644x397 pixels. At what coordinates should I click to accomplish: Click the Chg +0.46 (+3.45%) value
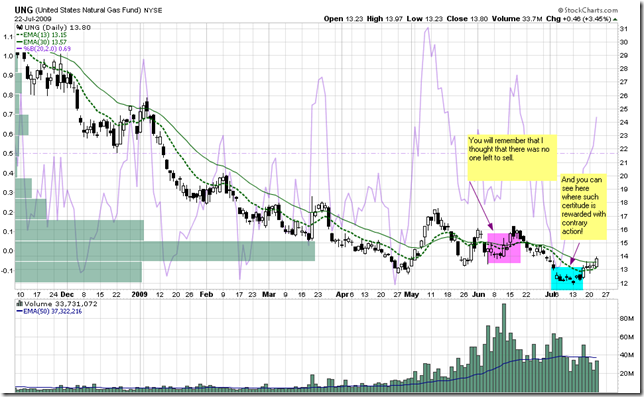click(578, 19)
